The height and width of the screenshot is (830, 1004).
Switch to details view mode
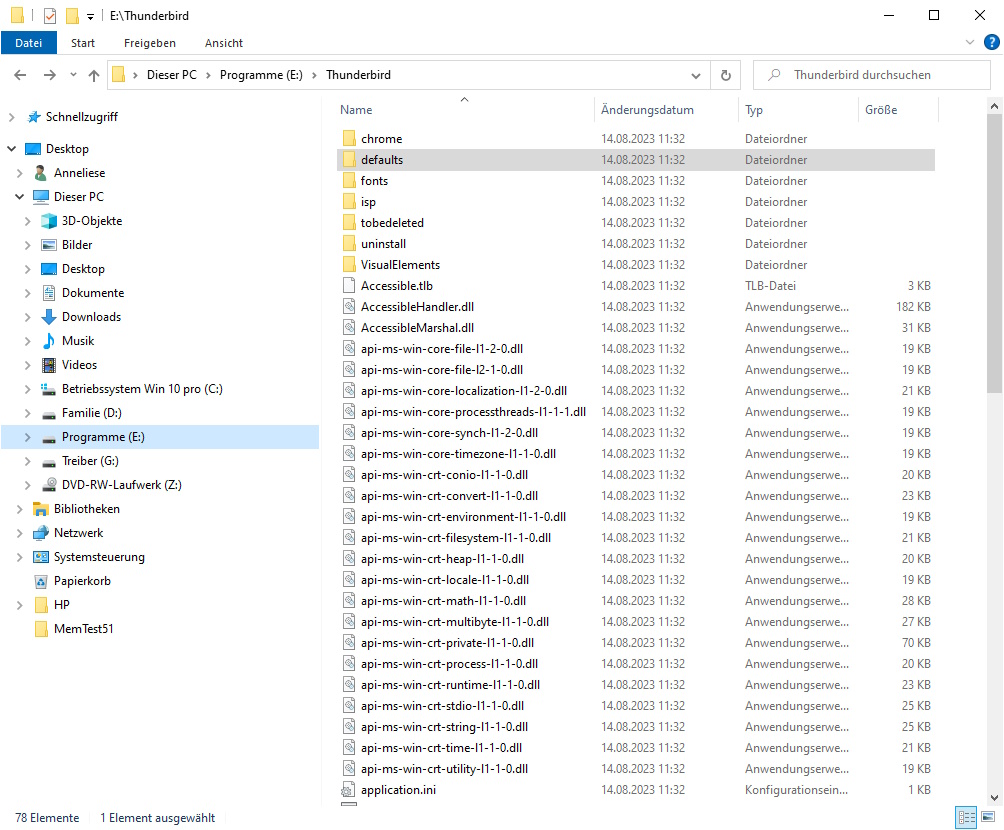[967, 817]
